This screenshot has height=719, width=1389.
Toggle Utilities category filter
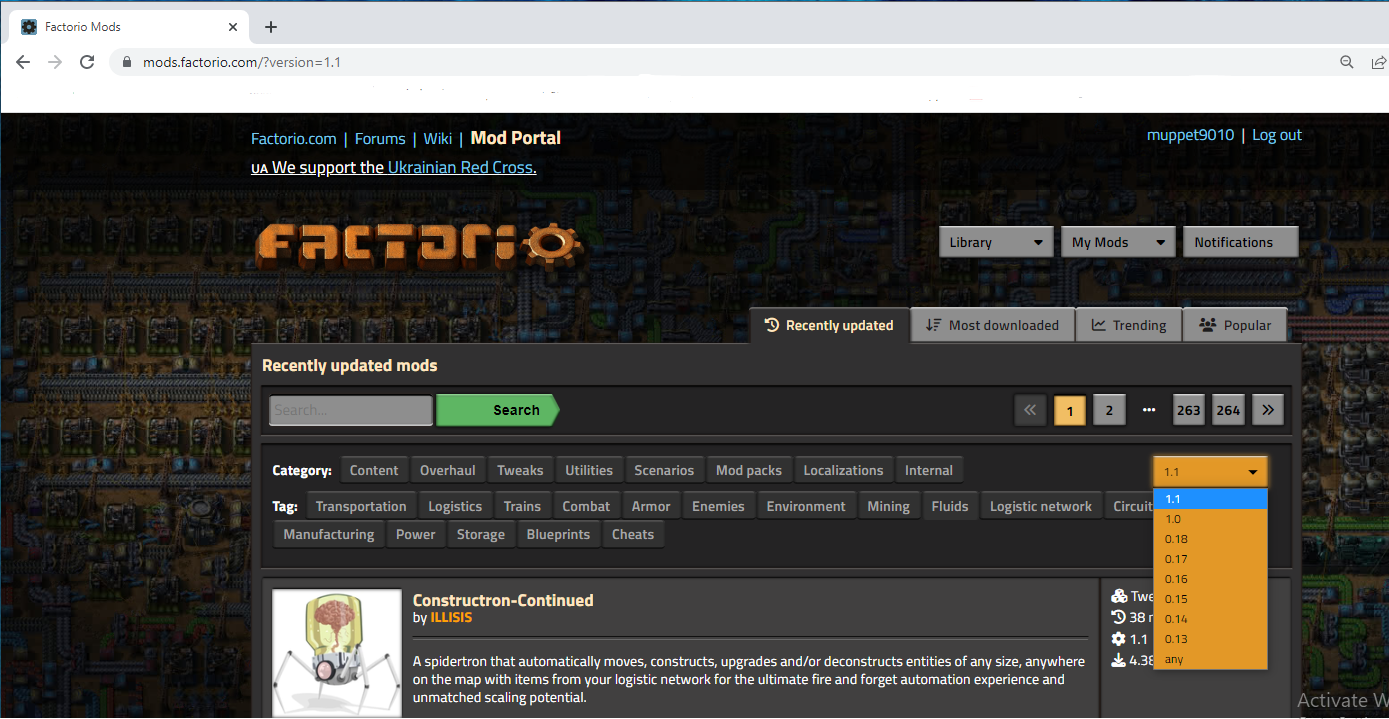(x=589, y=470)
